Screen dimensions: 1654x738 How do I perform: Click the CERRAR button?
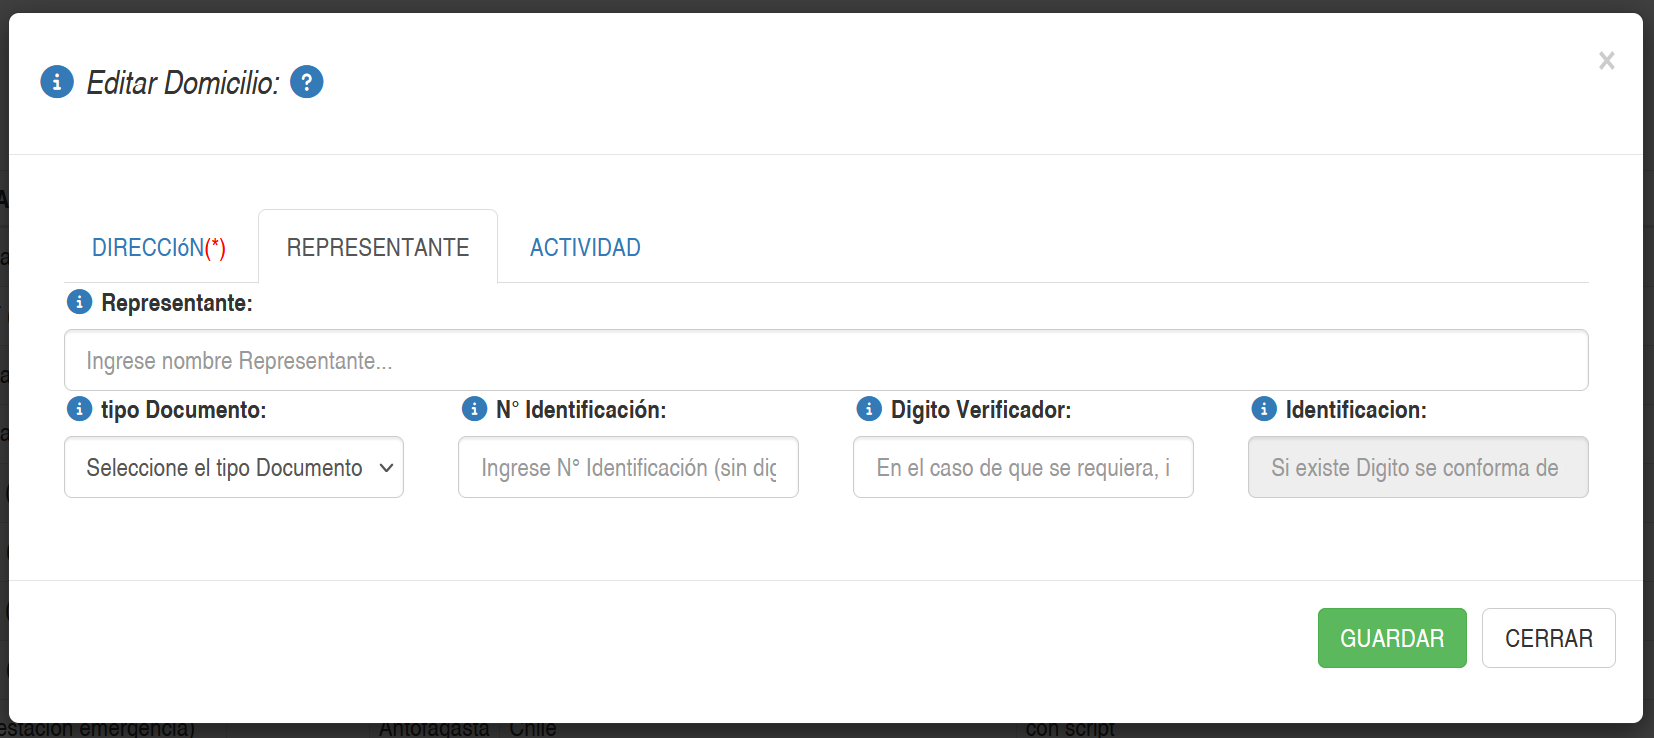tap(1548, 638)
